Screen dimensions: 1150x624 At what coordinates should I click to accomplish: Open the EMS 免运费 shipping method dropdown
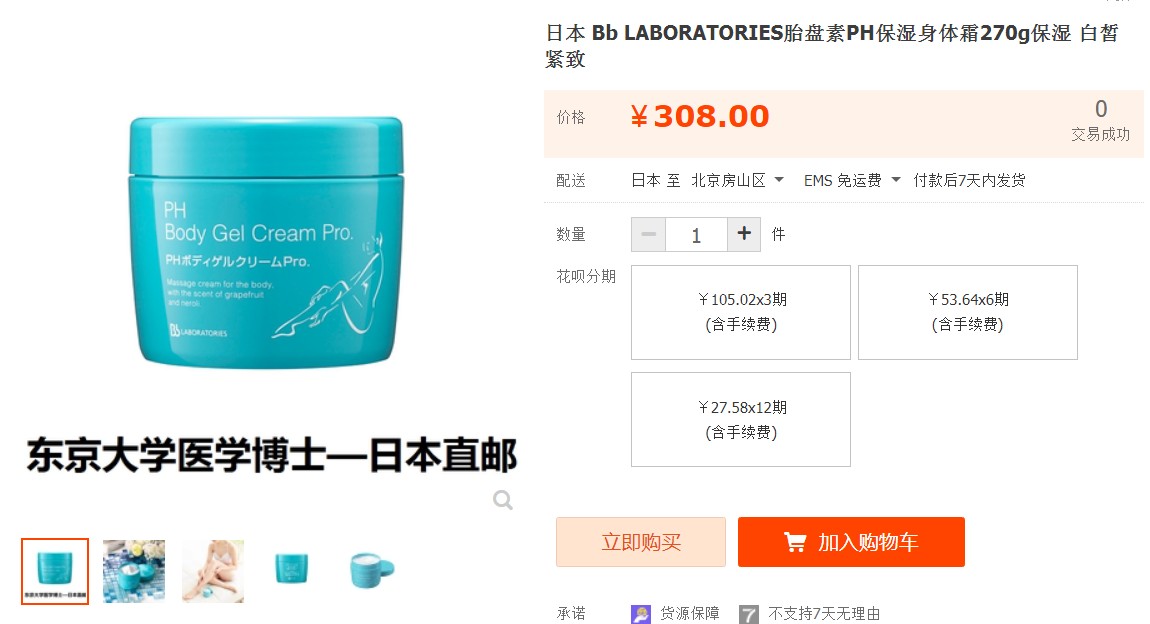[851, 180]
